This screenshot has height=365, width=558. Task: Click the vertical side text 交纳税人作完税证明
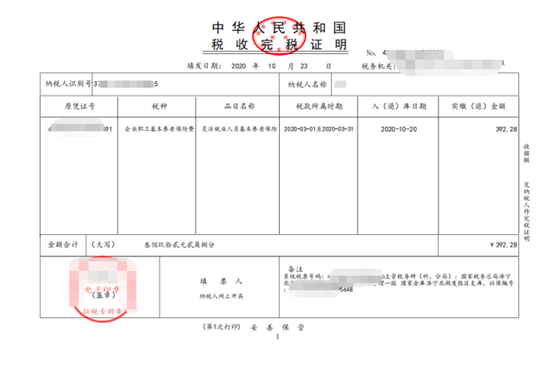(x=526, y=212)
